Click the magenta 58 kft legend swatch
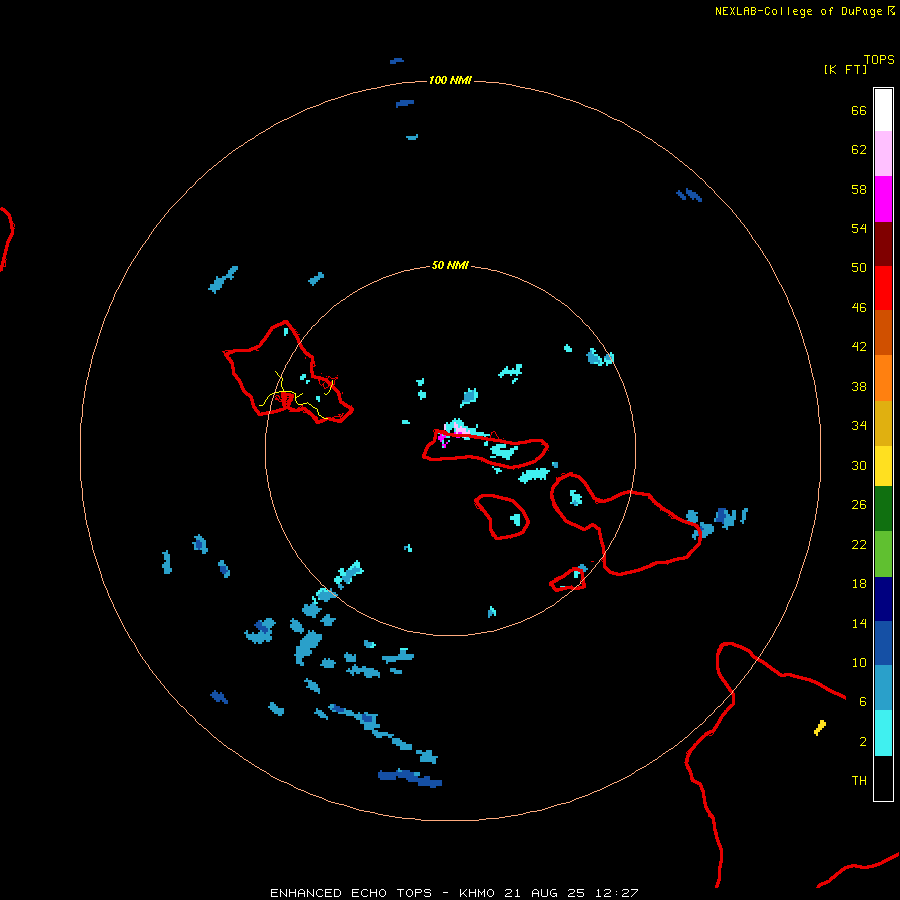This screenshot has width=900, height=900. [x=883, y=199]
